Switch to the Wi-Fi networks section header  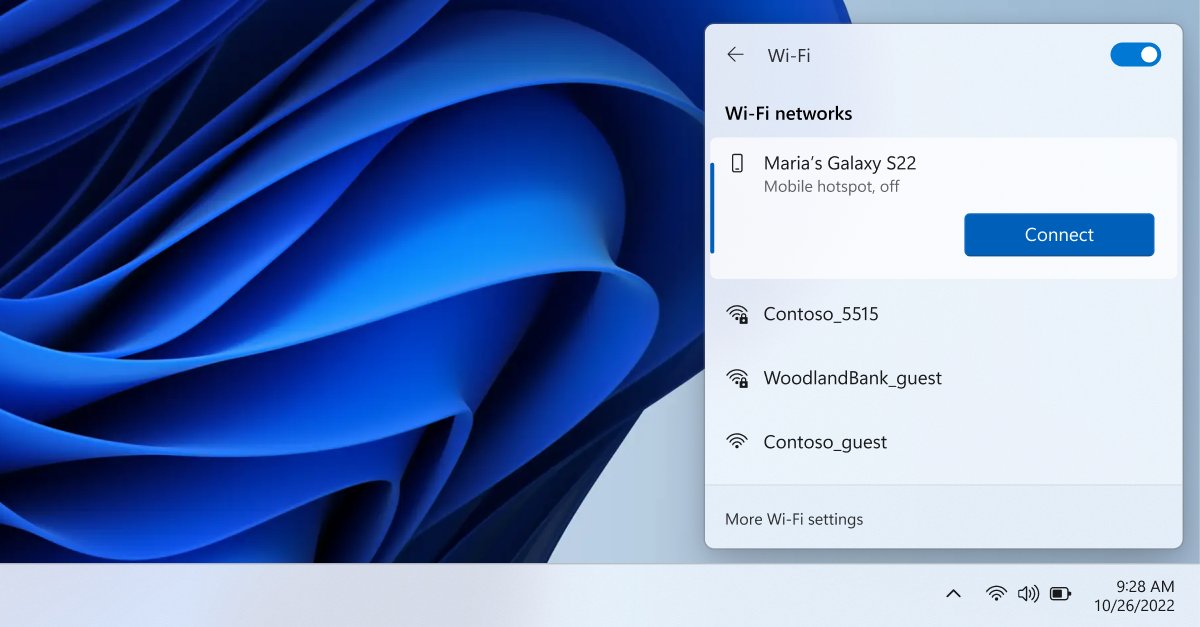pos(788,113)
